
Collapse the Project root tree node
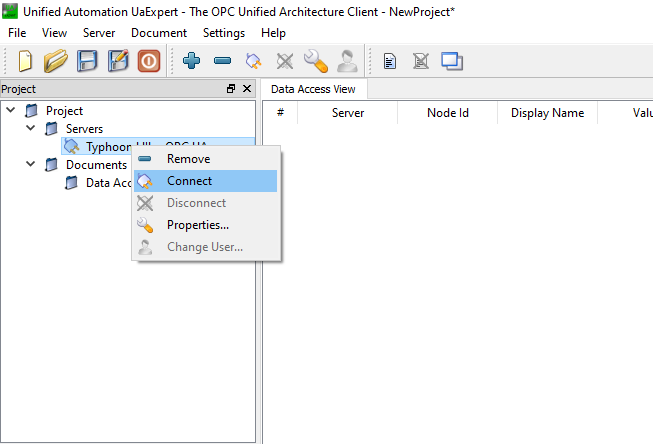(11, 110)
